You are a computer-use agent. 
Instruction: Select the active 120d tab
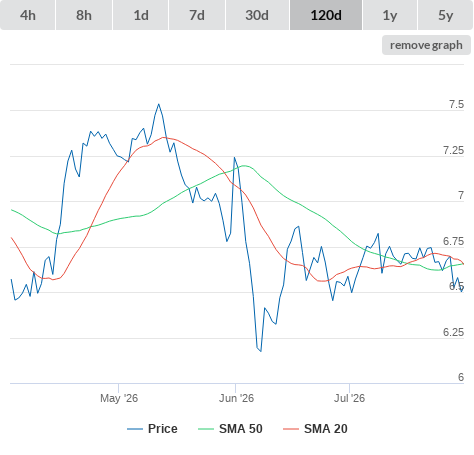pos(326,15)
